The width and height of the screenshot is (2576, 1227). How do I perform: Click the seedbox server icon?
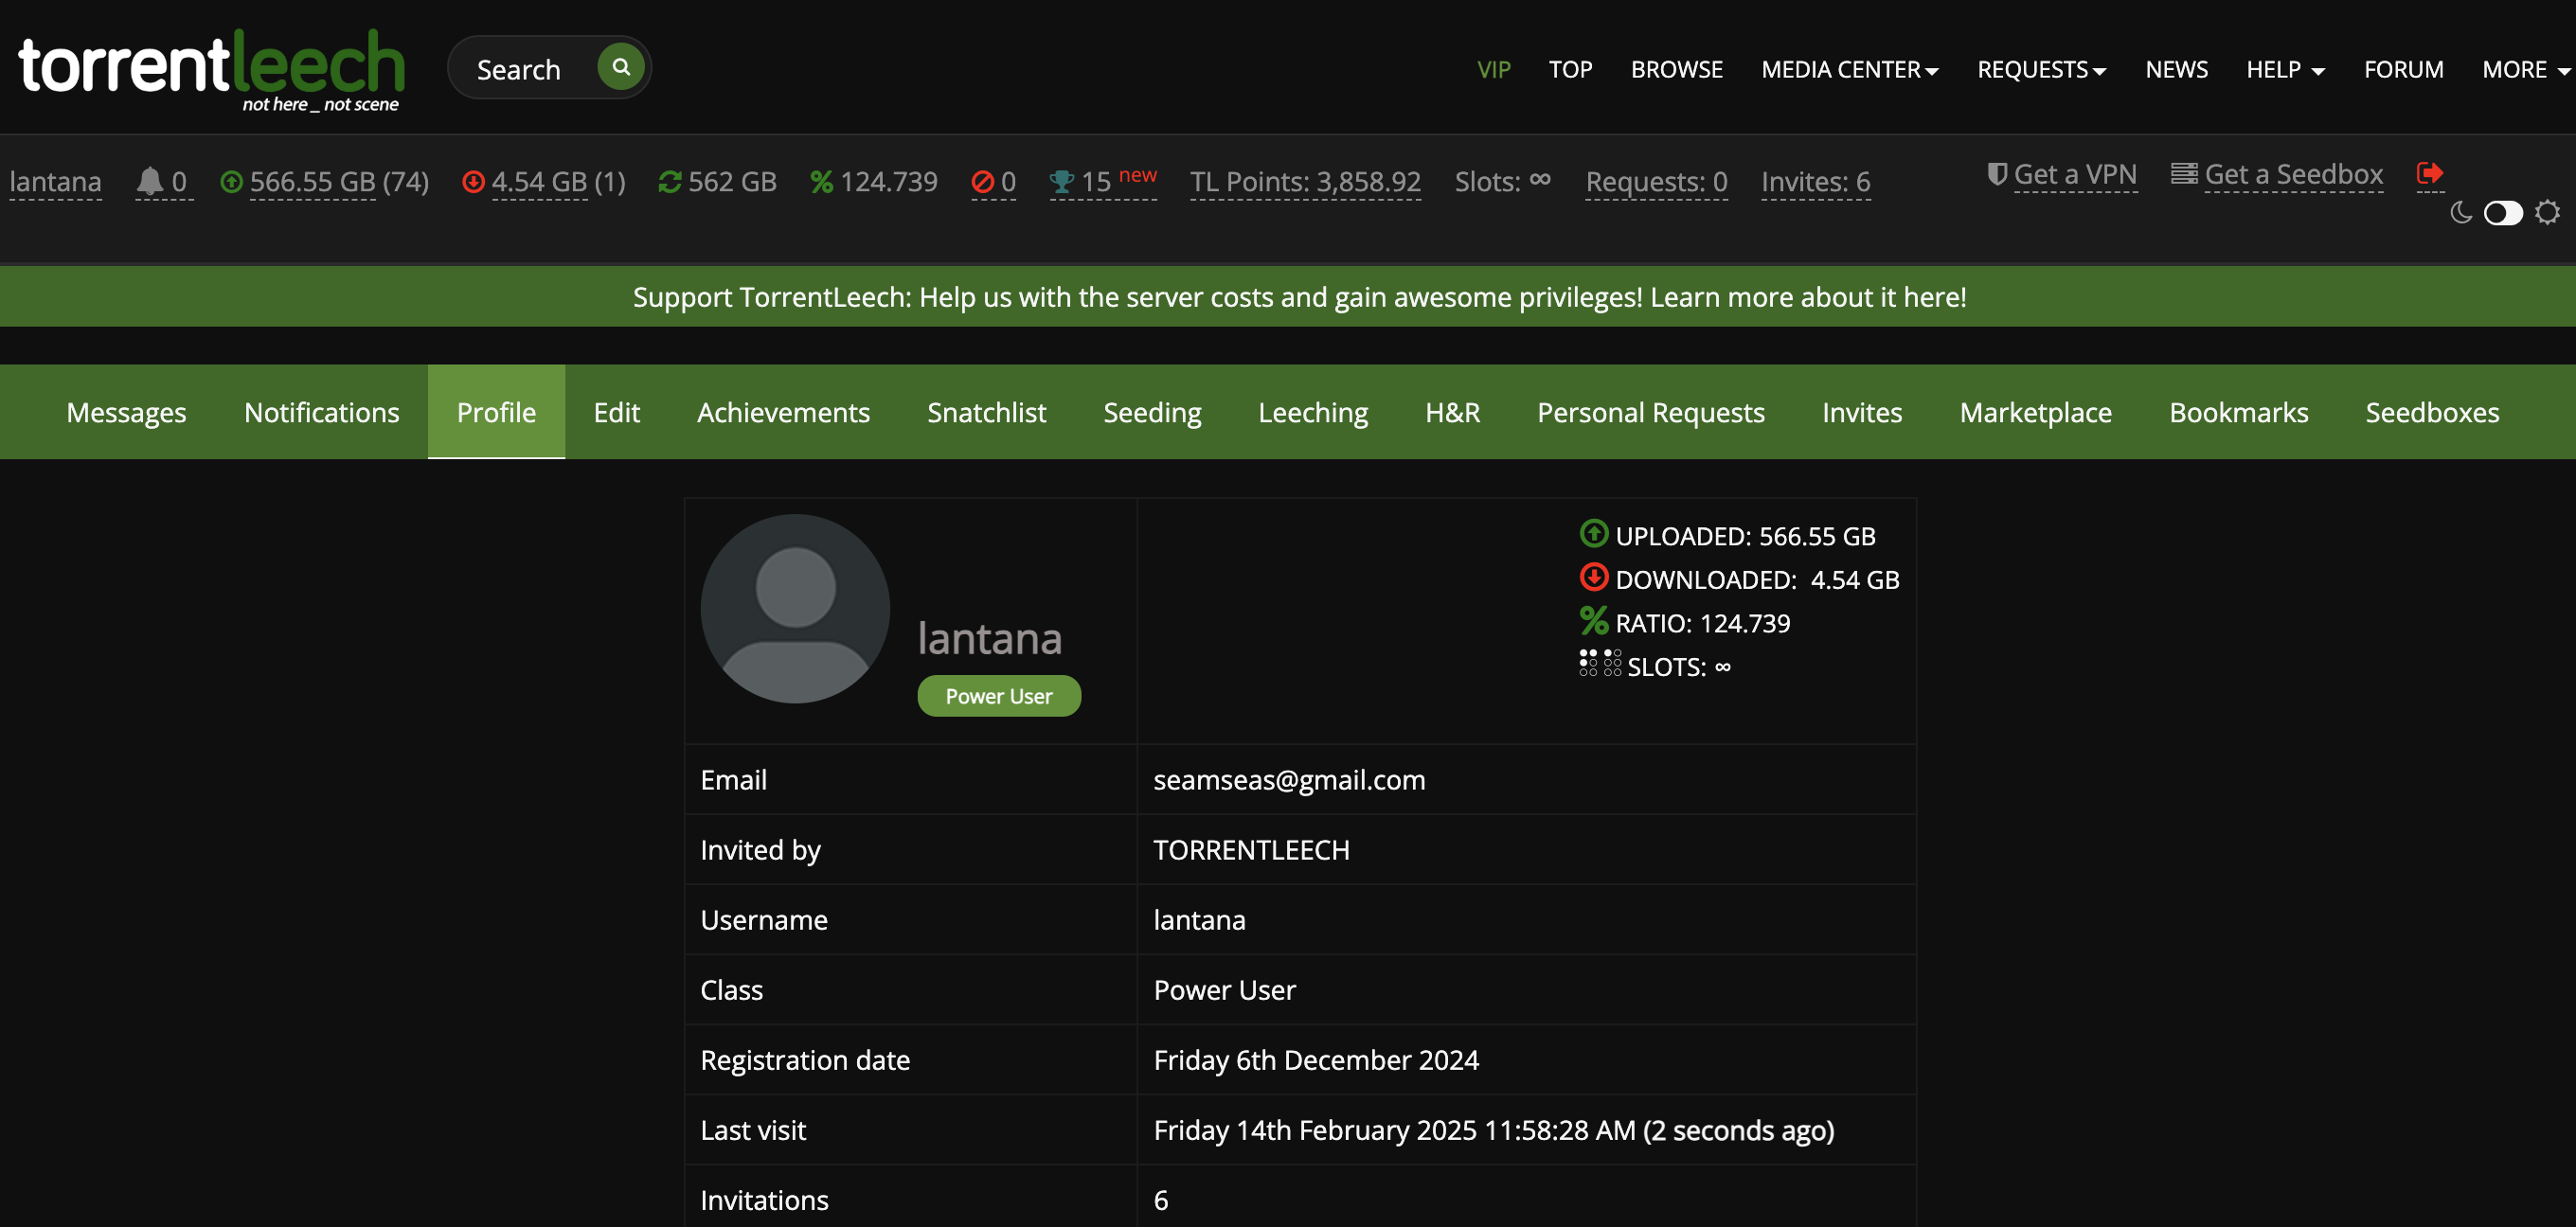tap(2184, 174)
